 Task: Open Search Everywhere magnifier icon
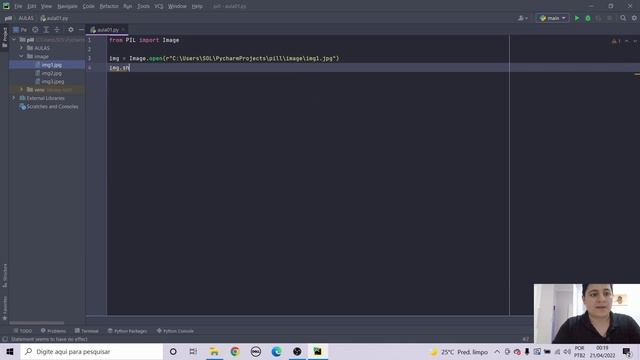tap(623, 18)
